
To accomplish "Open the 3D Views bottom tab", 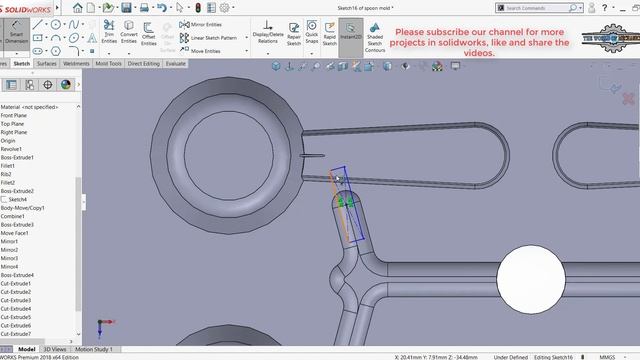I will coord(55,349).
